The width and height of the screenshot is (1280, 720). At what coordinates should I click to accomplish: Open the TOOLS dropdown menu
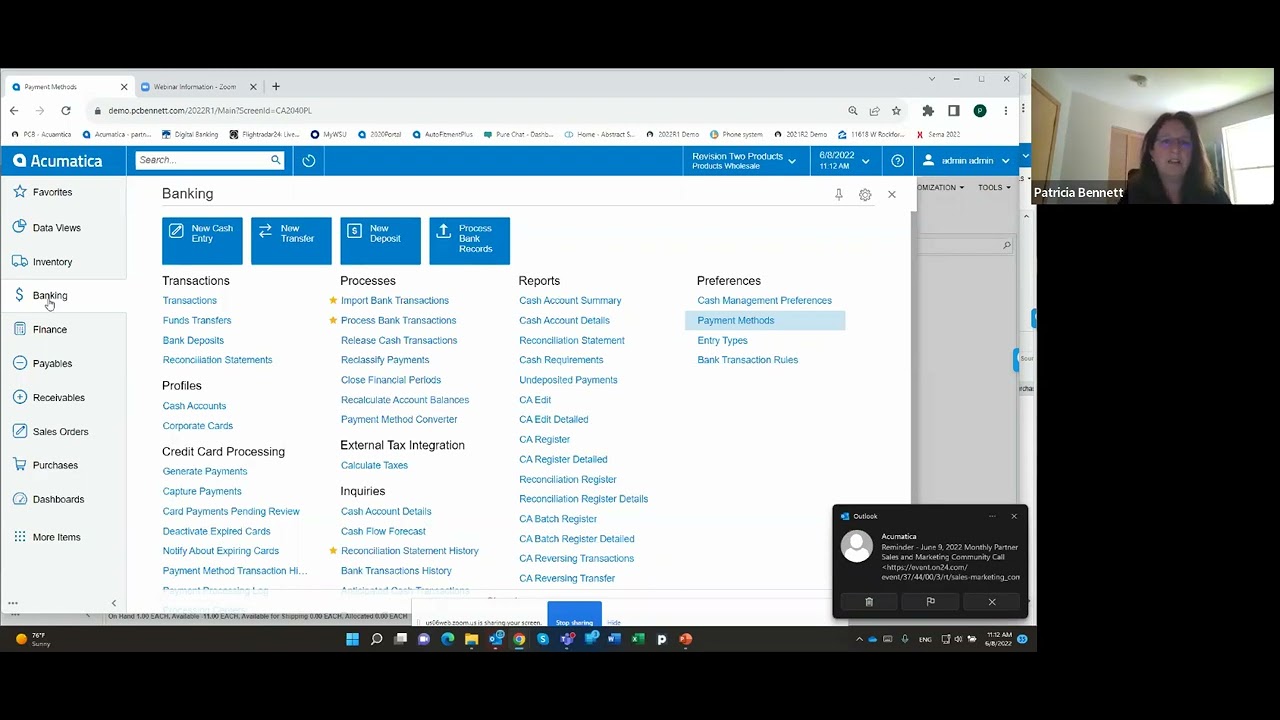[994, 187]
